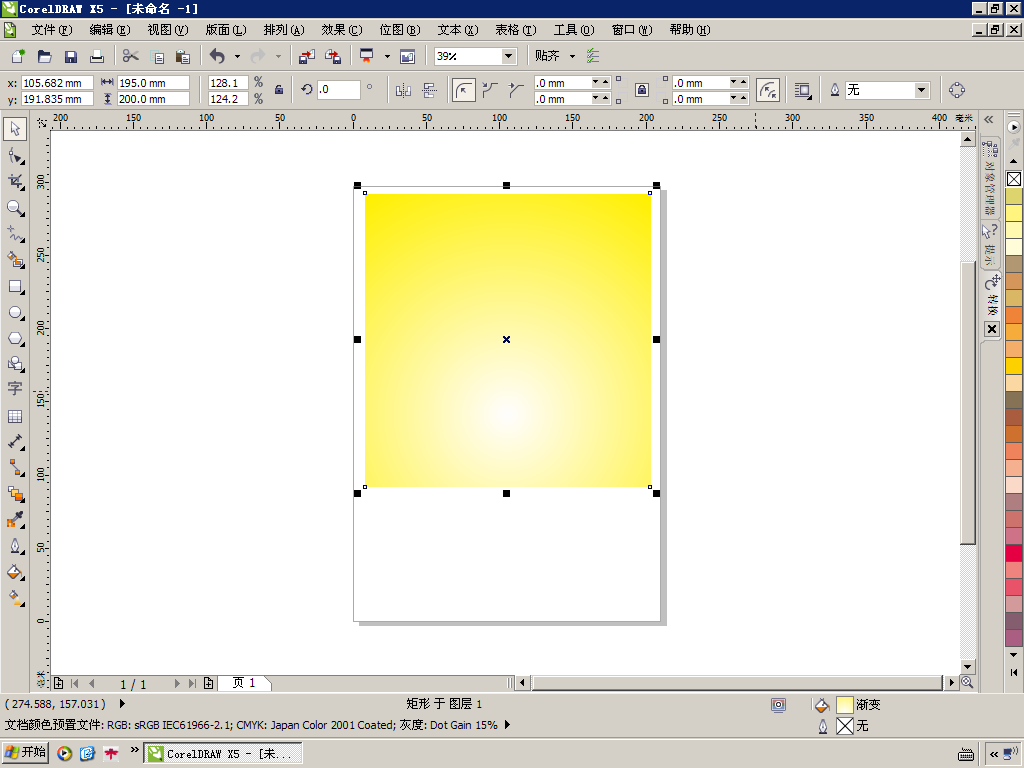Choose the round corner type
1024x768 pixels.
(x=464, y=90)
